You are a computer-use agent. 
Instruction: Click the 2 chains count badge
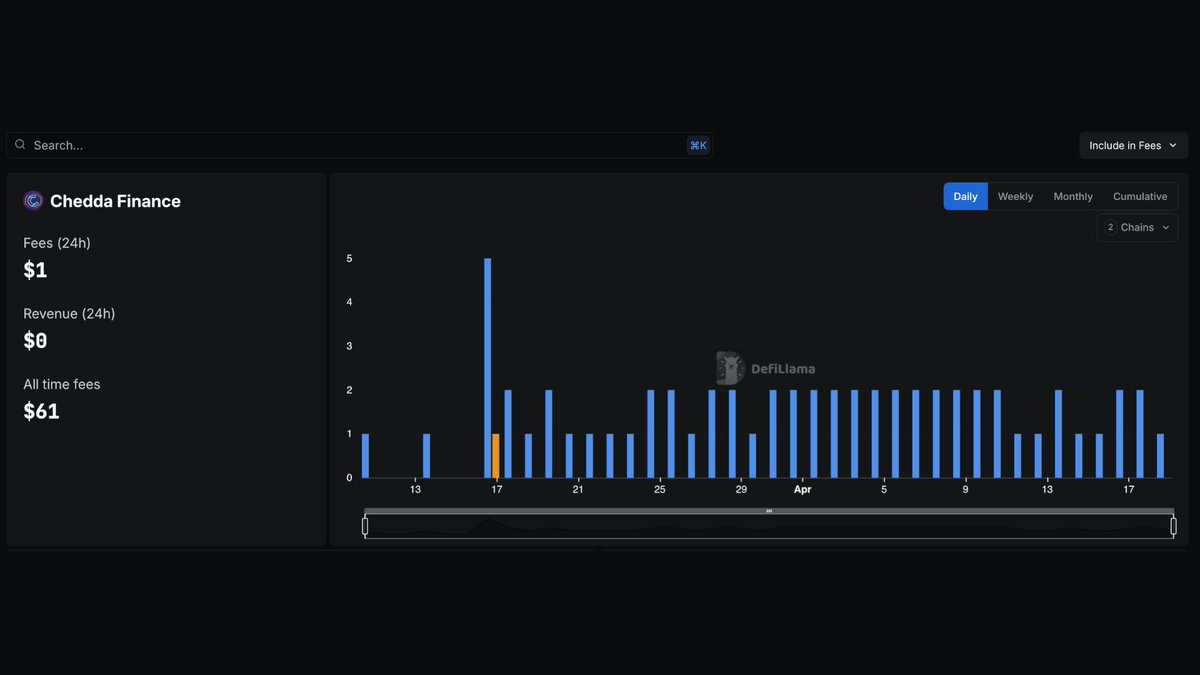(1110, 228)
